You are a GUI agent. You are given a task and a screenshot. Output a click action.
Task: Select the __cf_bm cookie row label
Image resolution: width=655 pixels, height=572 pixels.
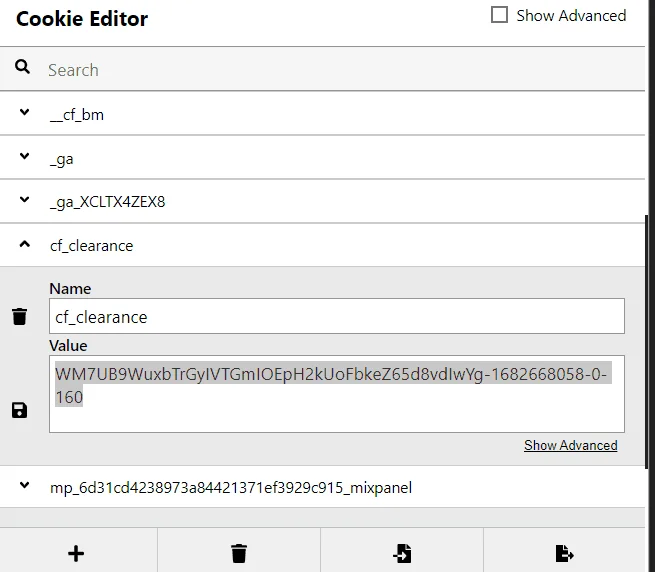pyautogui.click(x=77, y=114)
